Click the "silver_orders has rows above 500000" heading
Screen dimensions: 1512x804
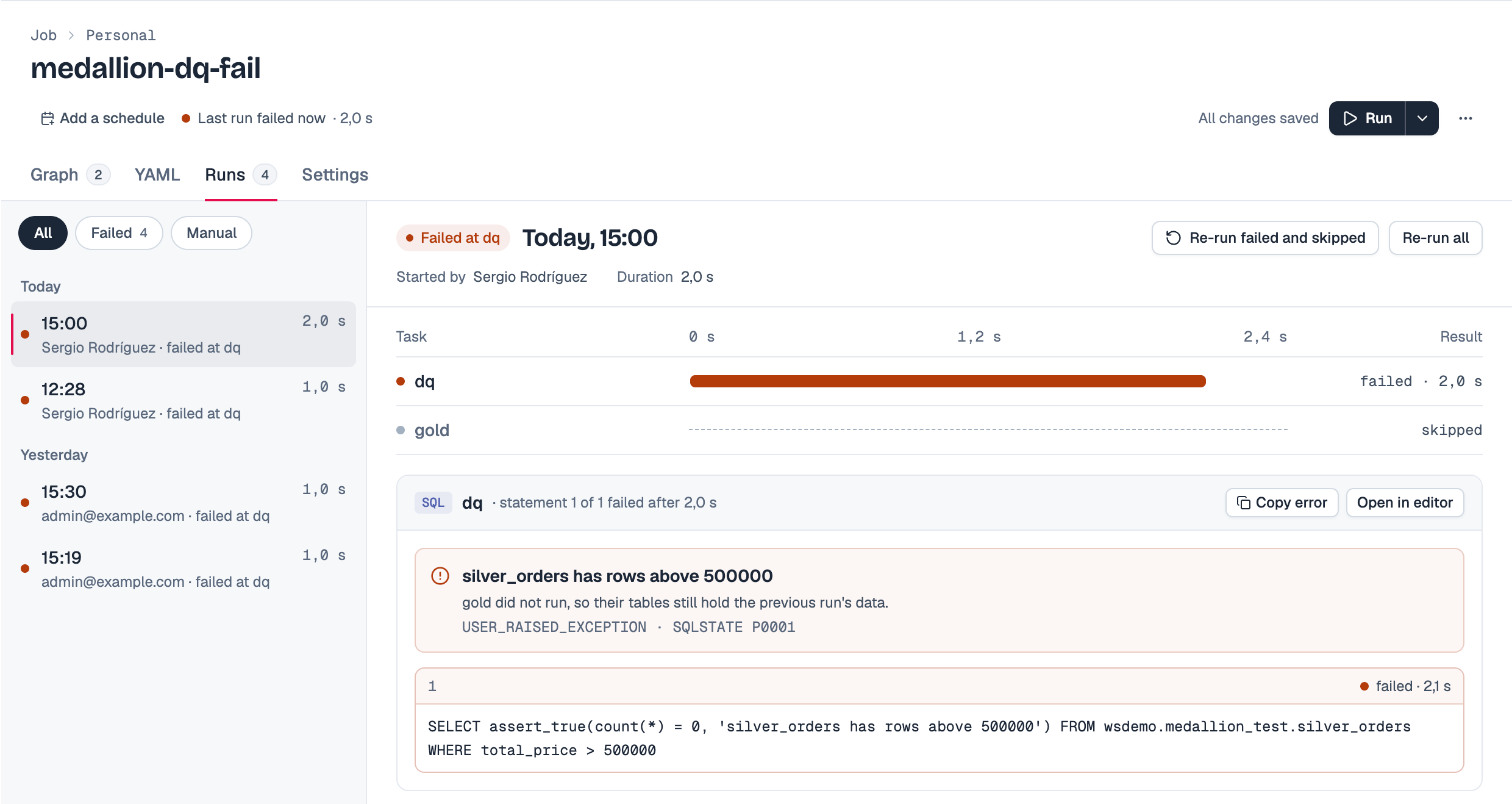[617, 576]
